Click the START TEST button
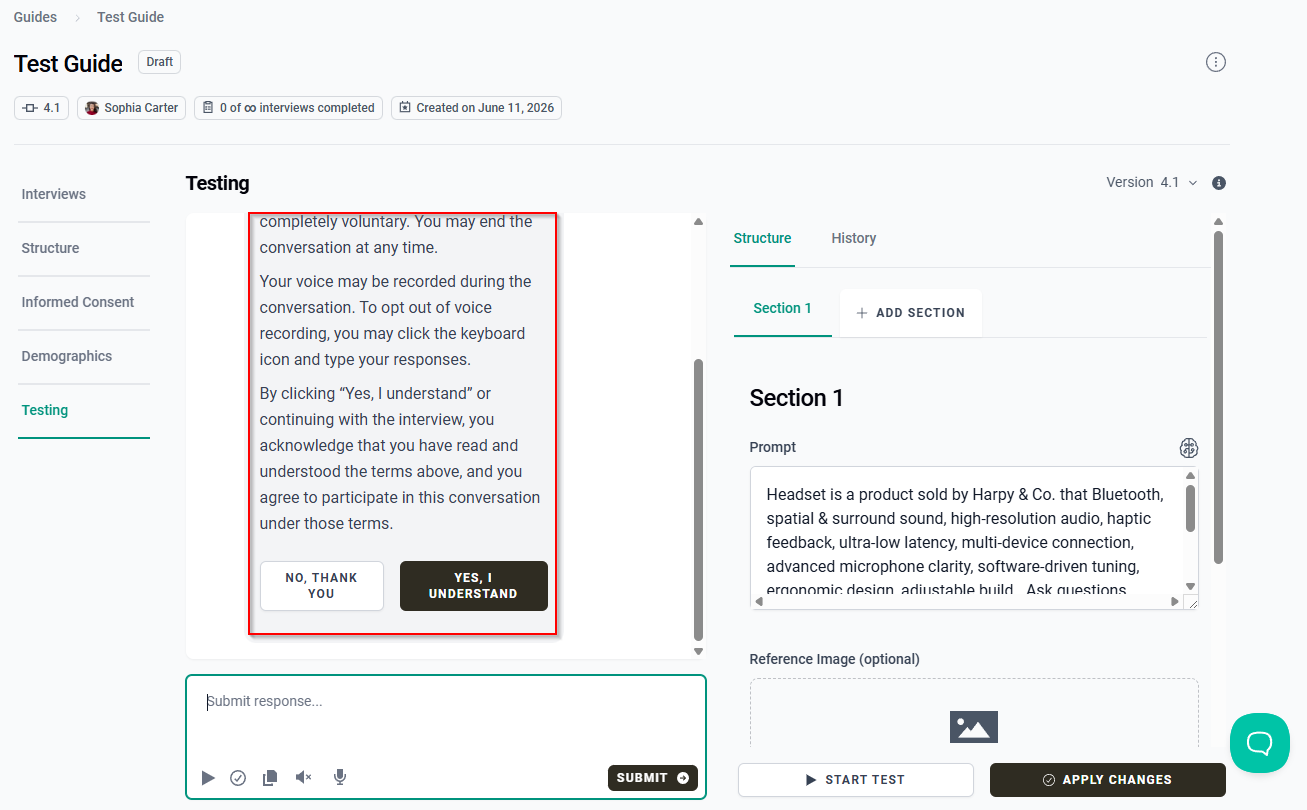 click(856, 780)
